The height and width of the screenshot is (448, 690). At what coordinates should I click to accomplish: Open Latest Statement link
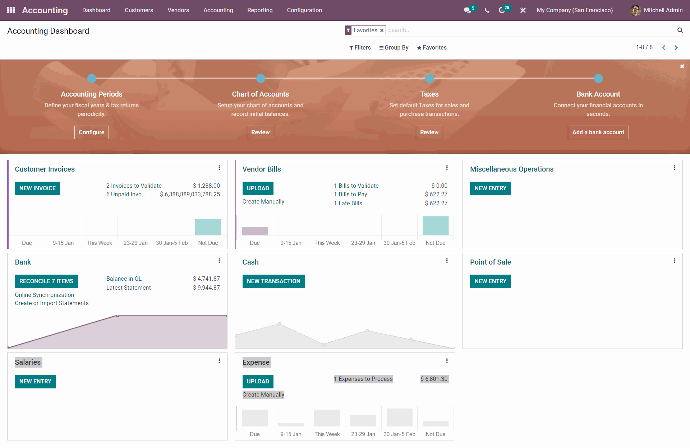[x=128, y=288]
